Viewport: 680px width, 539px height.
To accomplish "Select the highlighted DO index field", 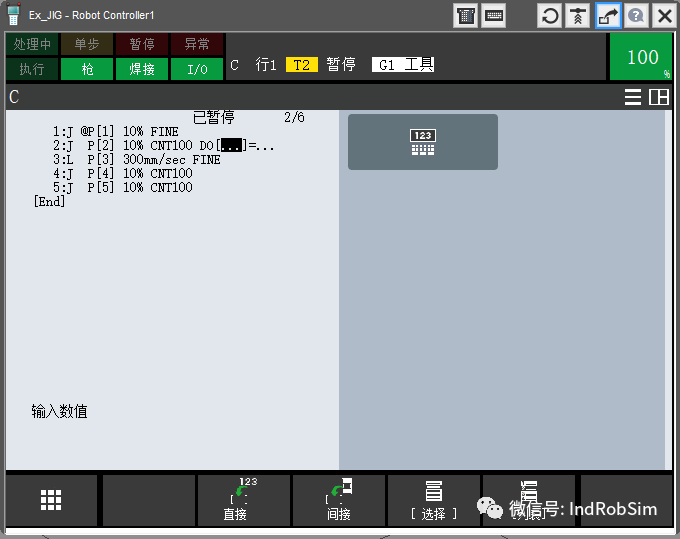I will coord(231,146).
